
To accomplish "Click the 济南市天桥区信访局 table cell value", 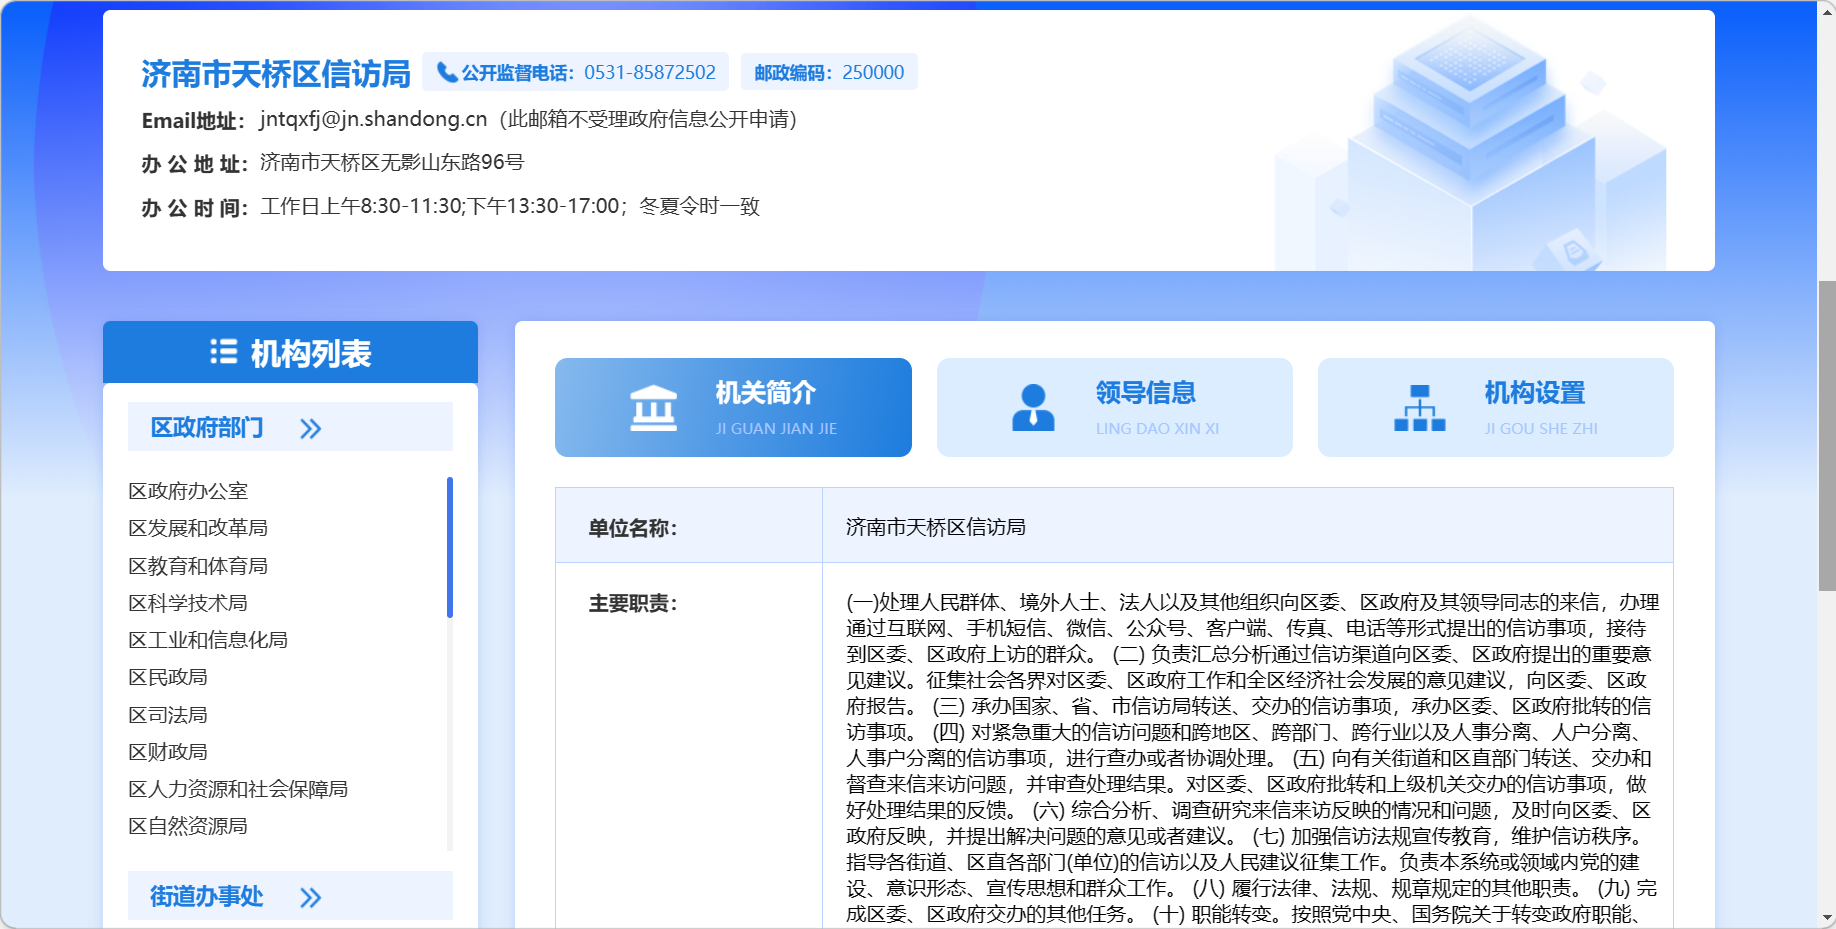I will (x=936, y=527).
